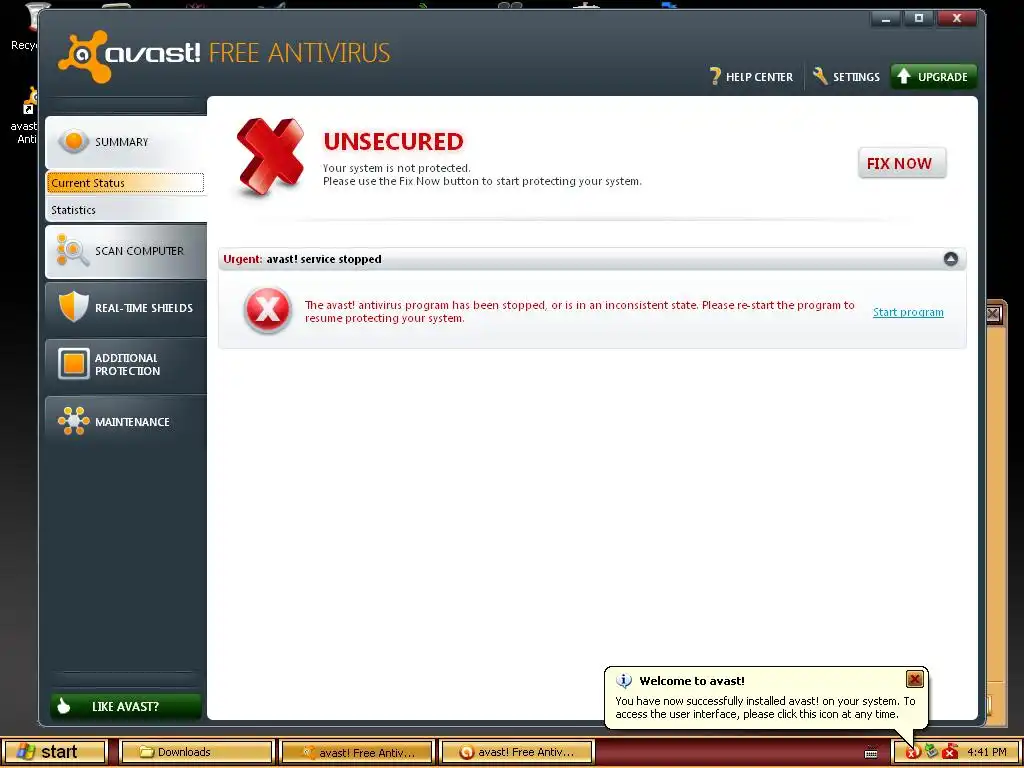Click the 4:41 PM taskbar clock
The image size is (1024, 768).
987,752
